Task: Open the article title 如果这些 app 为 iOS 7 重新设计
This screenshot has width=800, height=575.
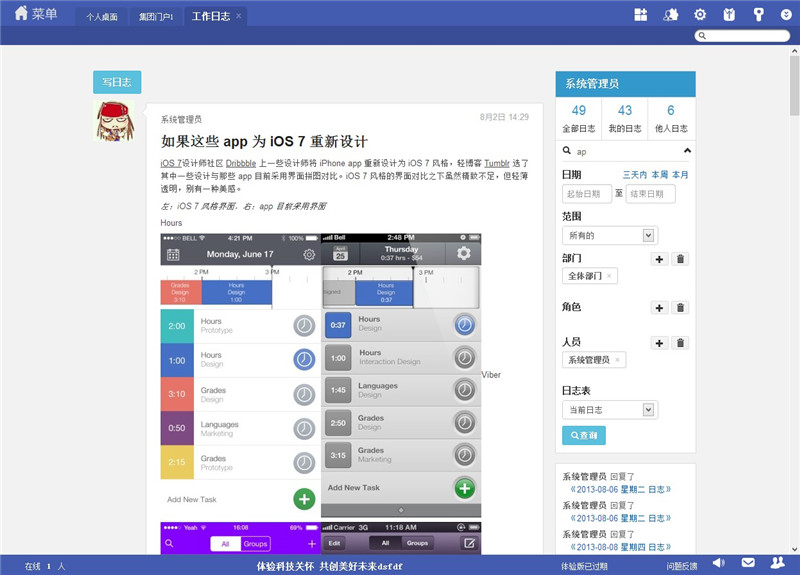Action: [264, 141]
